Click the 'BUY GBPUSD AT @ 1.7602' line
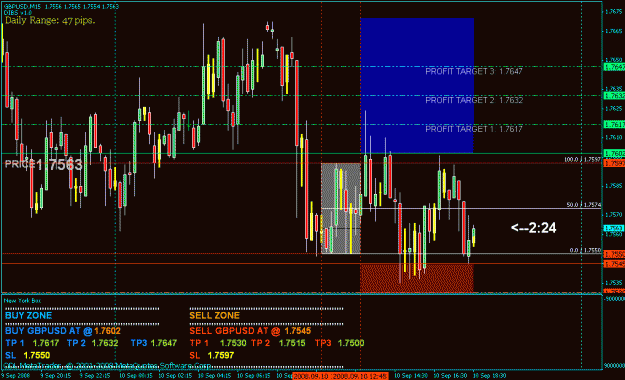Image resolution: width=625 pixels, height=380 pixels. click(x=63, y=331)
